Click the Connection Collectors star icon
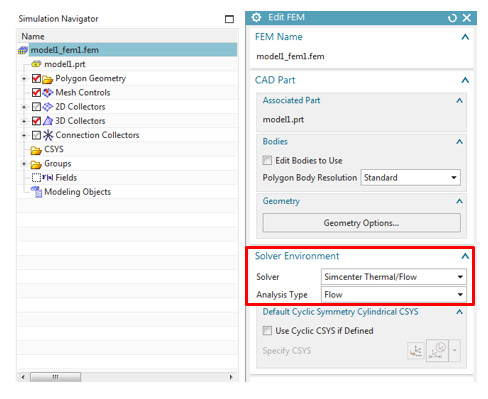Screen dimensions: 488x399 48,135
